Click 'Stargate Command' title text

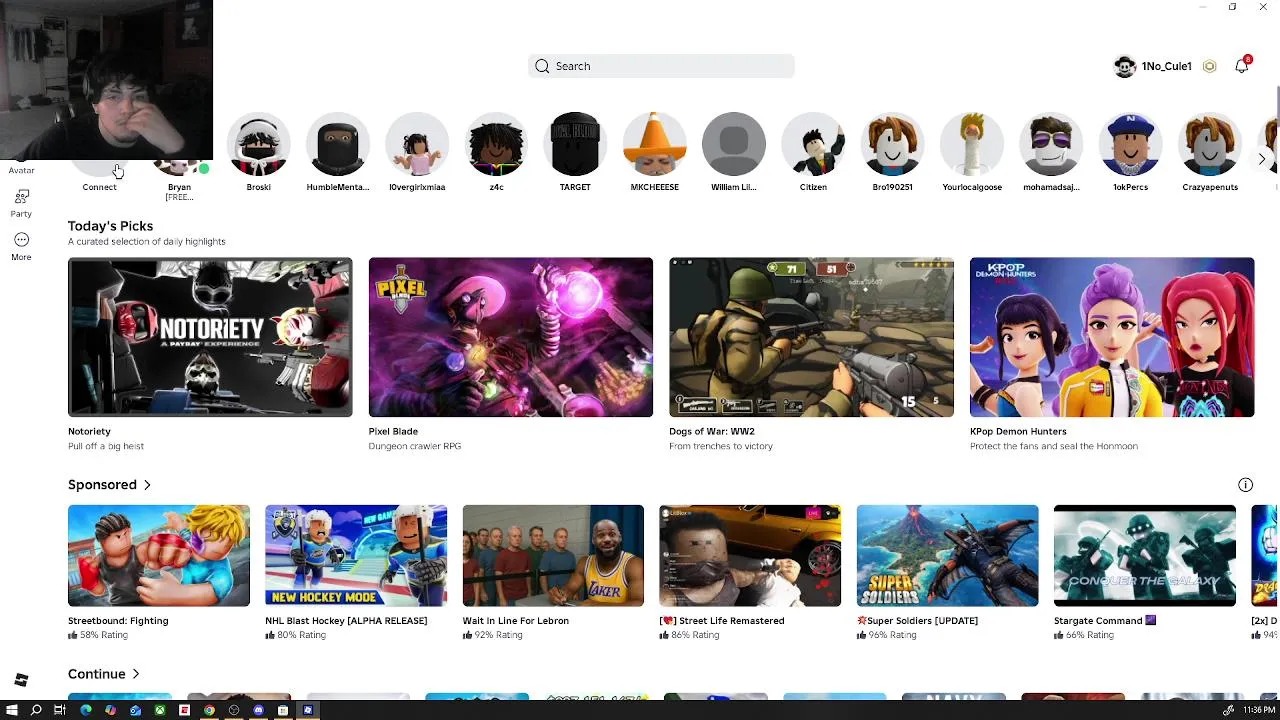[x=1098, y=621]
